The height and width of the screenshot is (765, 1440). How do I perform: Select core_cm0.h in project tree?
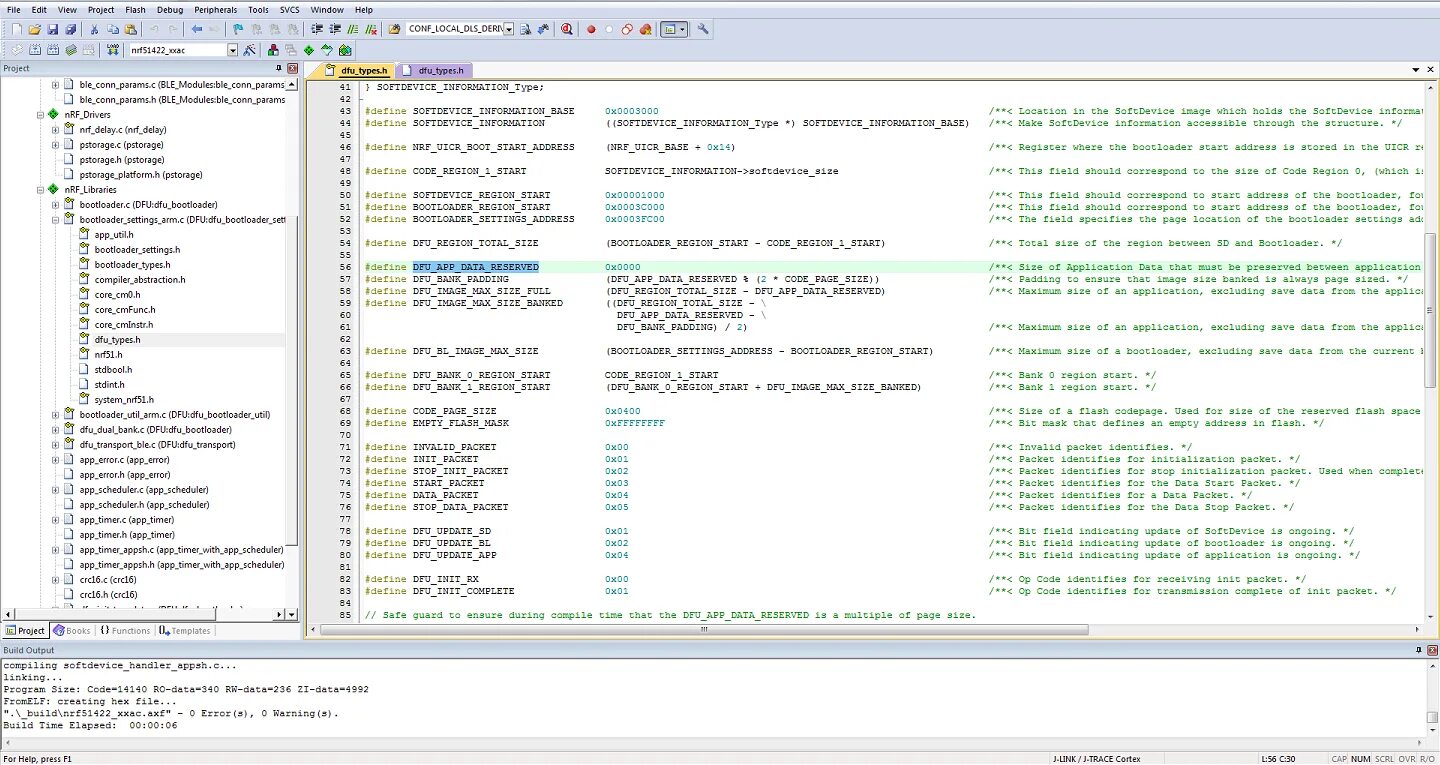[117, 295]
